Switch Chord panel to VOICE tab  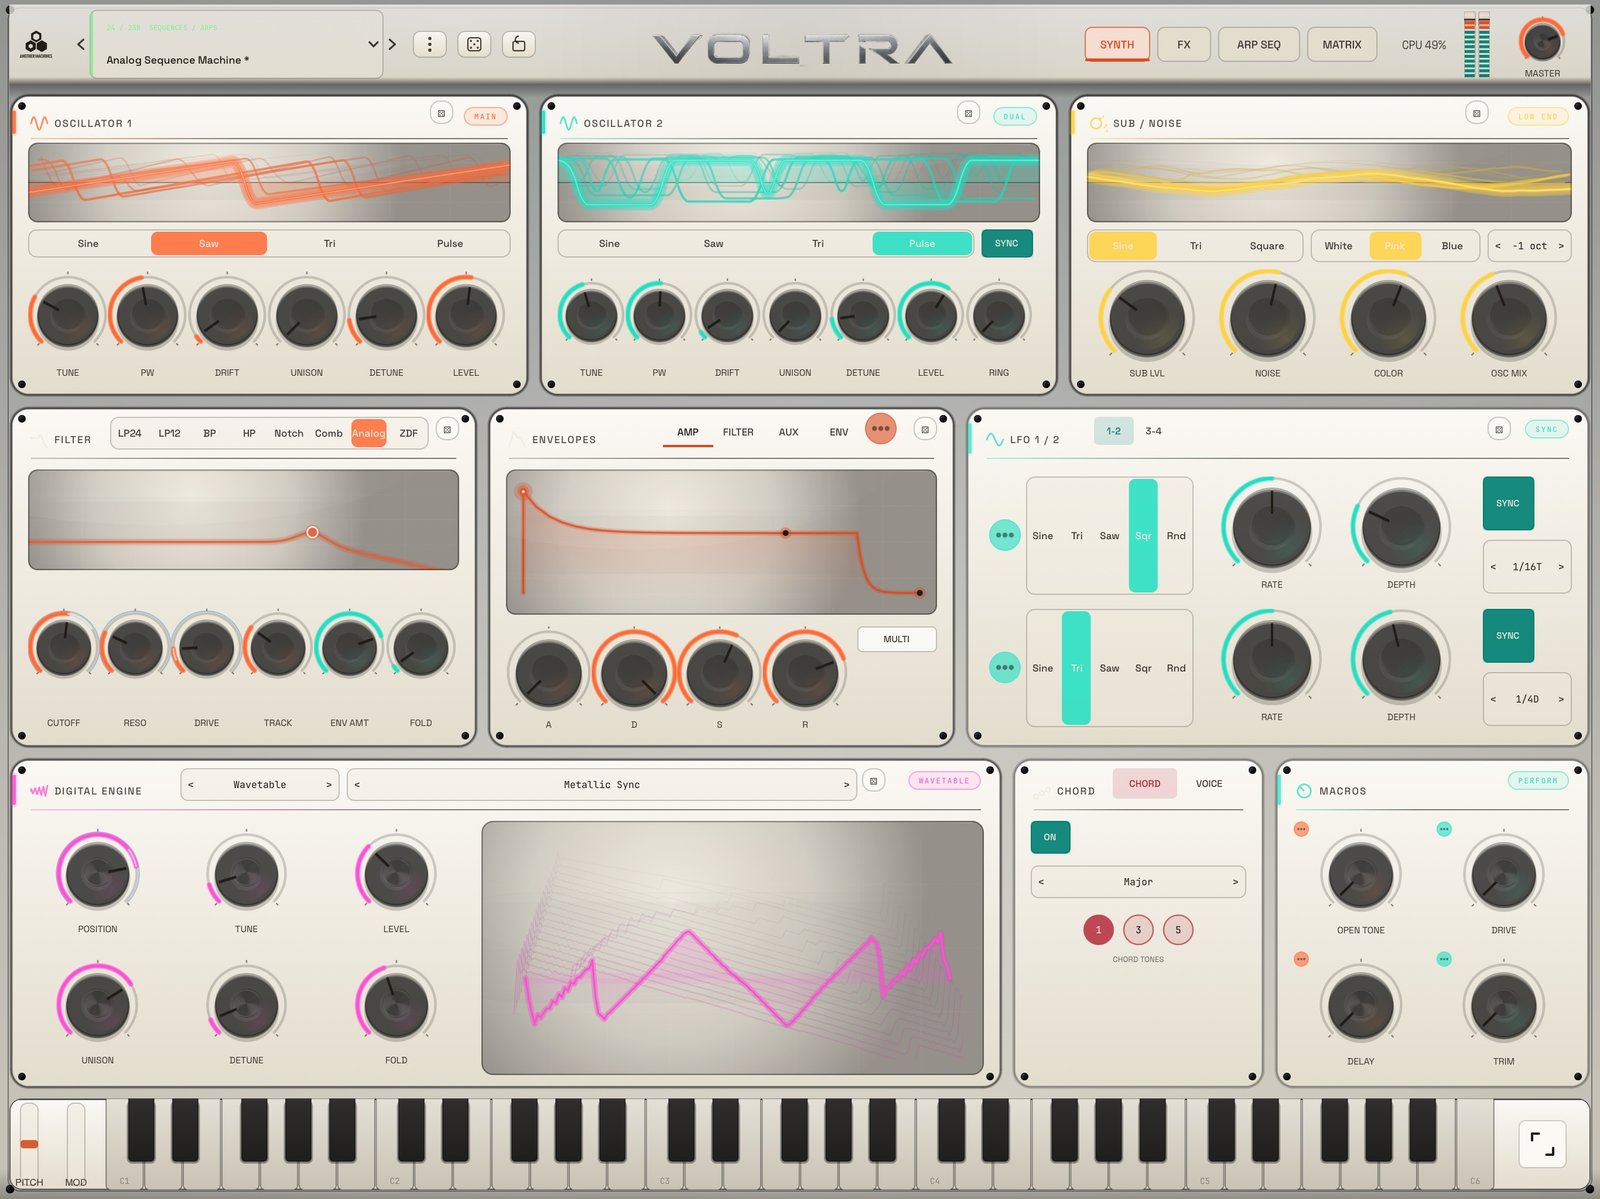(x=1209, y=783)
